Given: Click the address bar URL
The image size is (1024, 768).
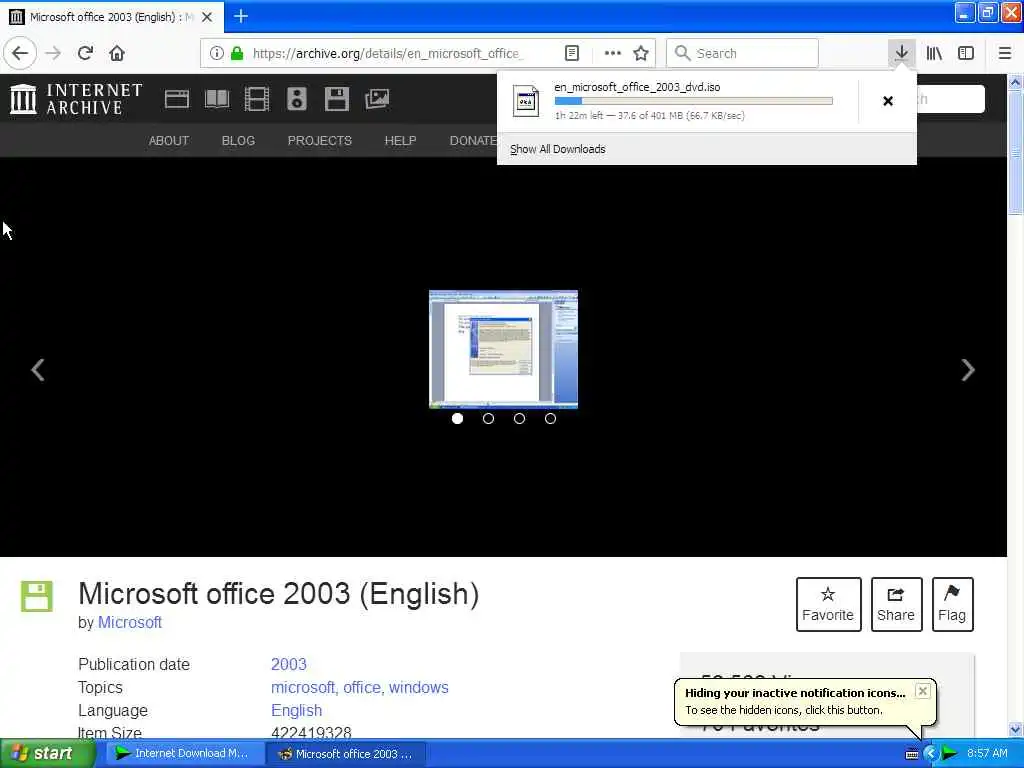Looking at the screenshot, I should [386, 54].
